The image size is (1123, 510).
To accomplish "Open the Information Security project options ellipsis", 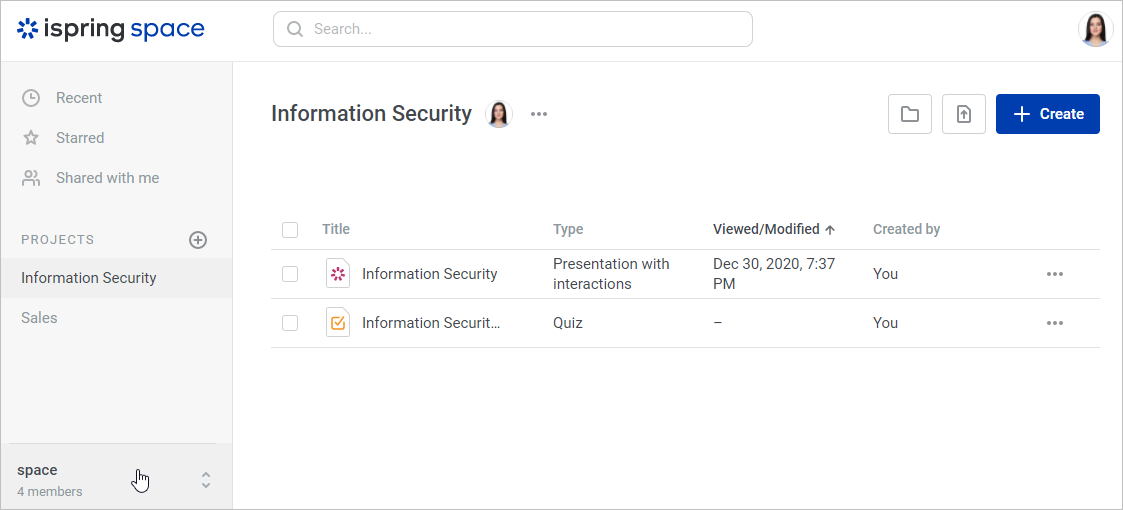I will pos(539,114).
